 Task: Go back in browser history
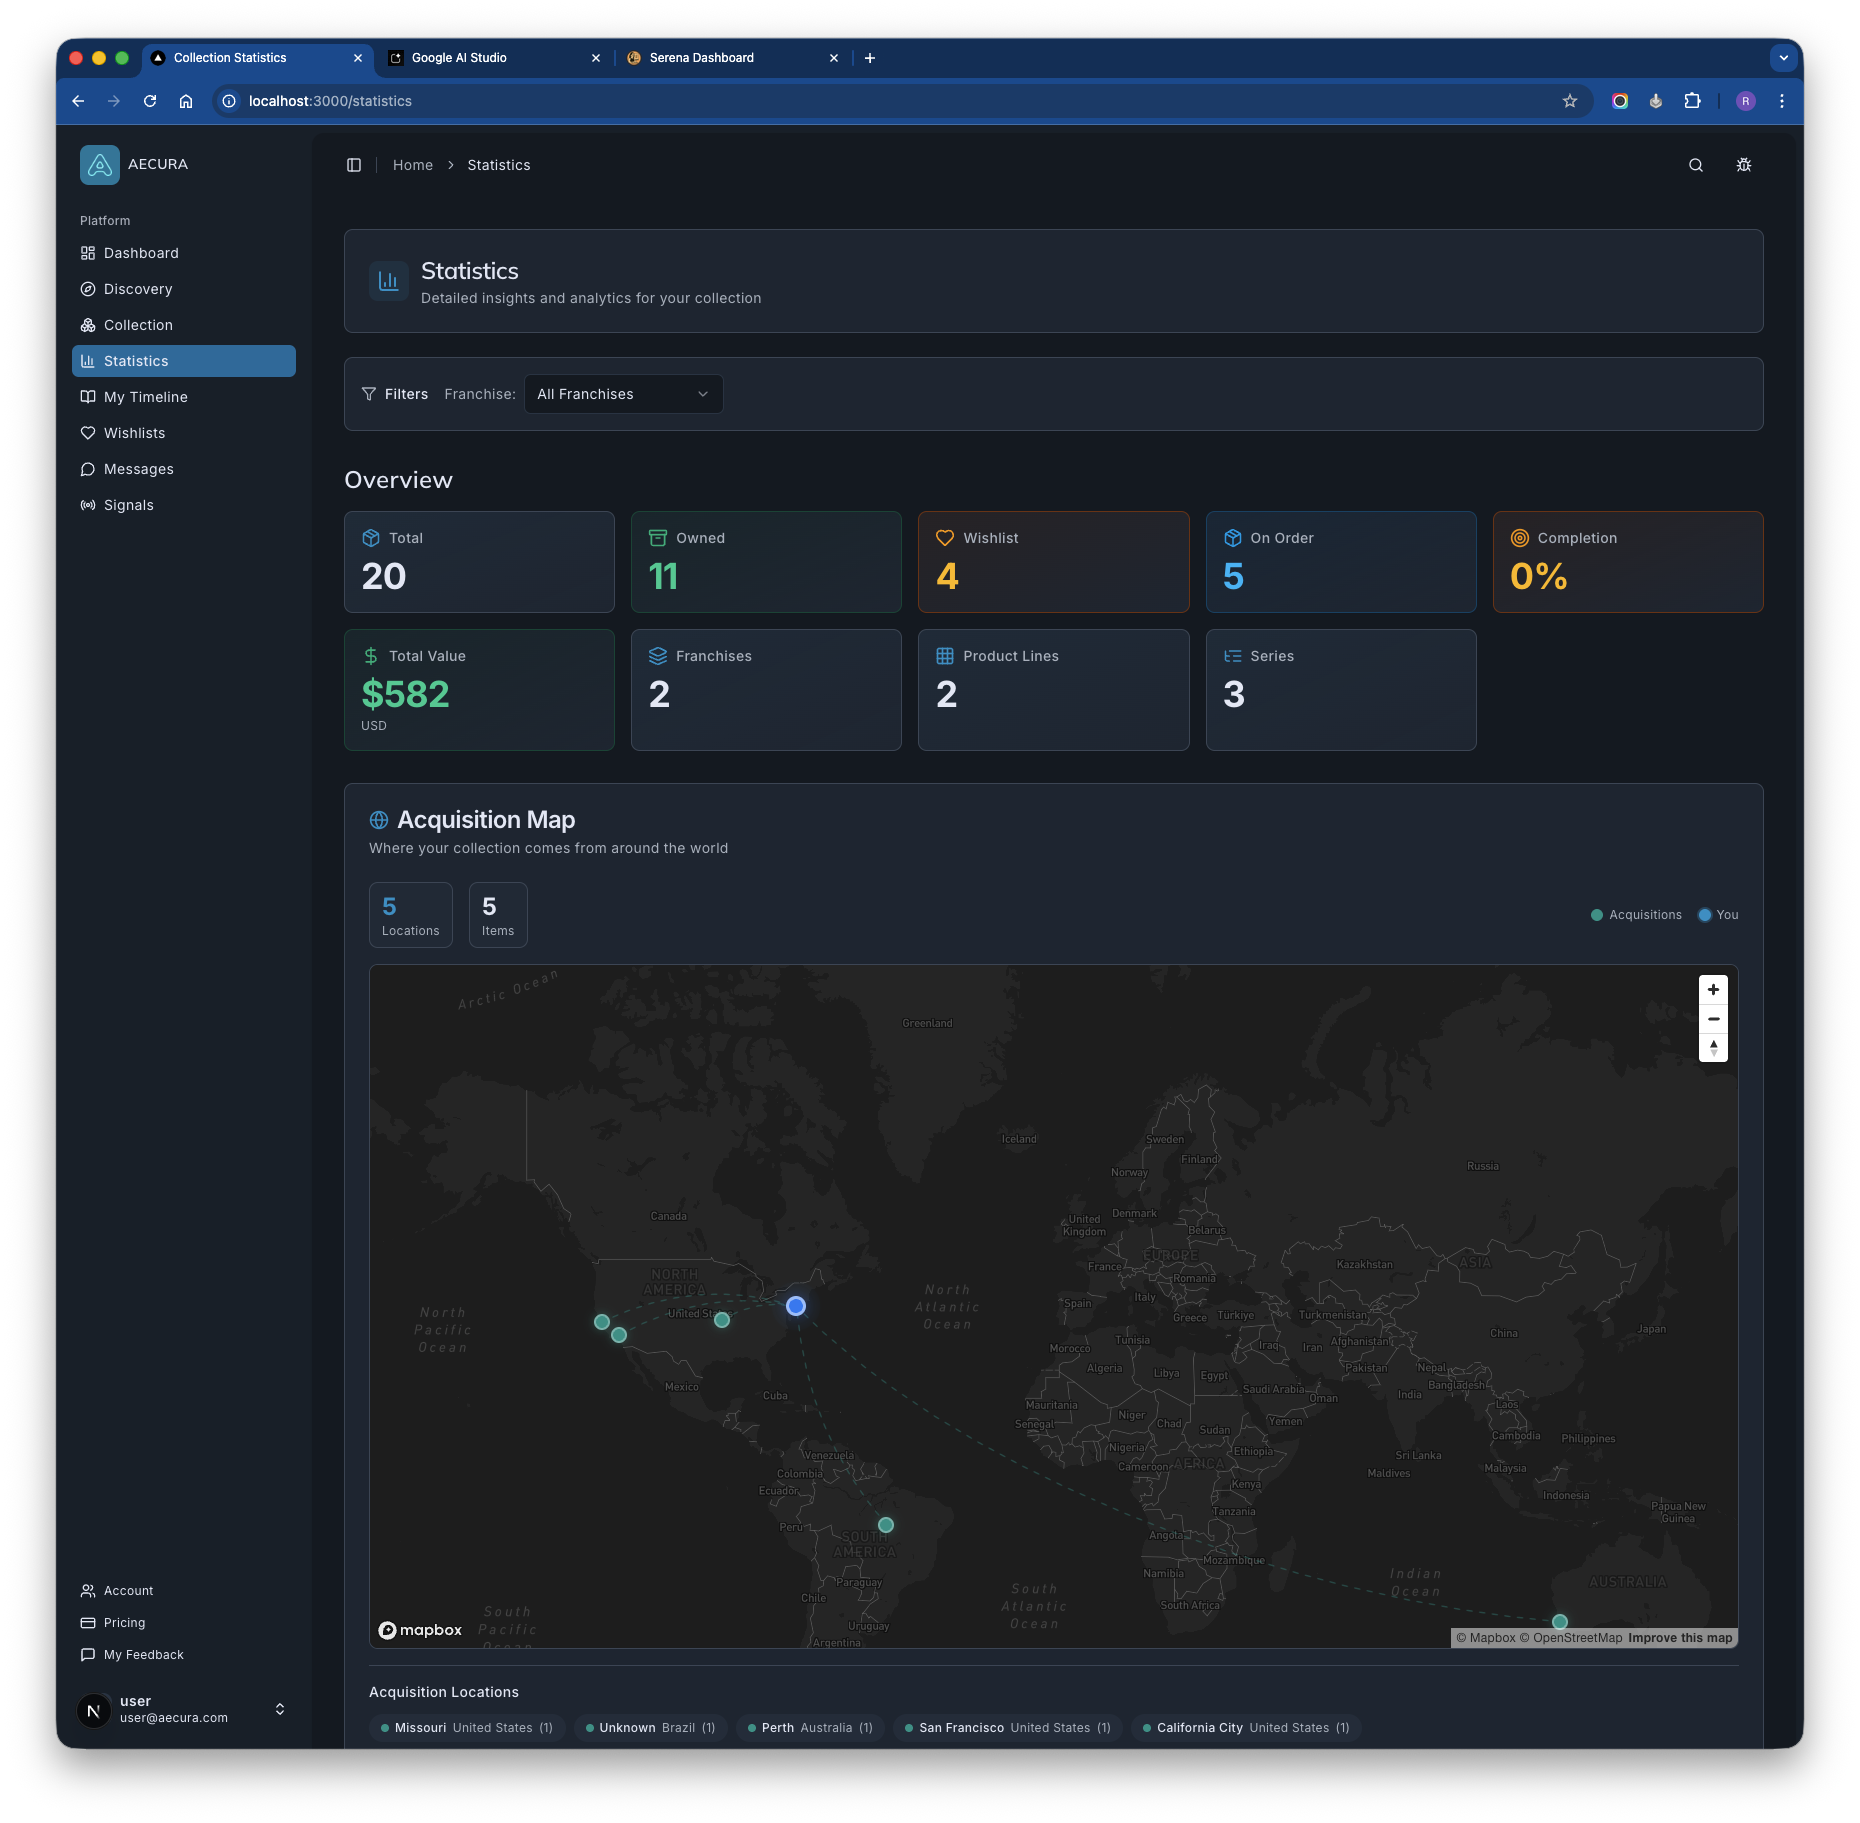[x=78, y=101]
